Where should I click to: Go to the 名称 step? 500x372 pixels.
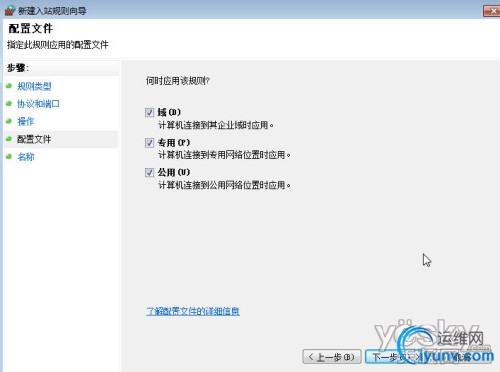(x=26, y=157)
